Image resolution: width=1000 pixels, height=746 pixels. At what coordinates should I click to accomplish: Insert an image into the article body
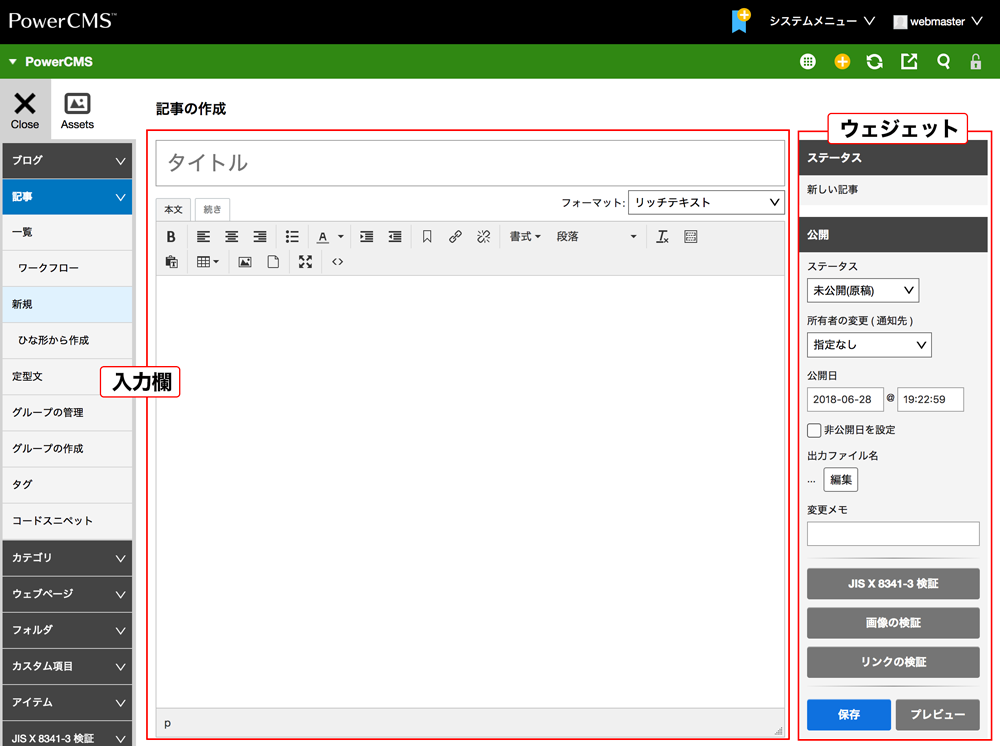tap(244, 261)
